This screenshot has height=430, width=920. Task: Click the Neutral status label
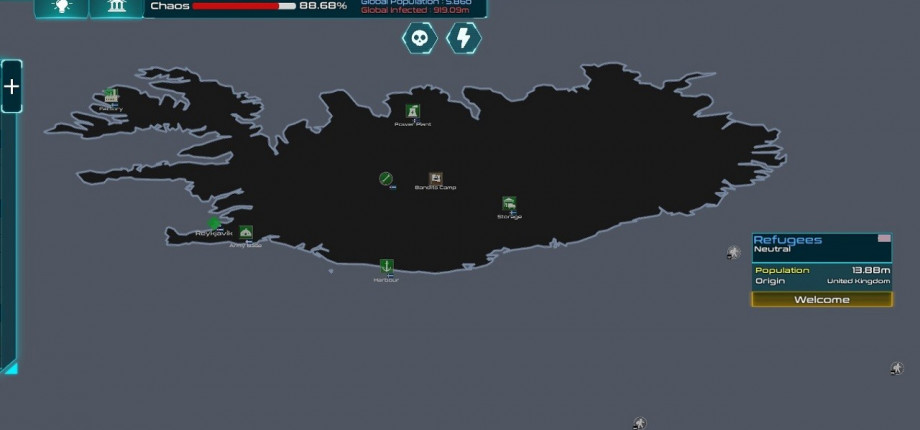click(772, 249)
